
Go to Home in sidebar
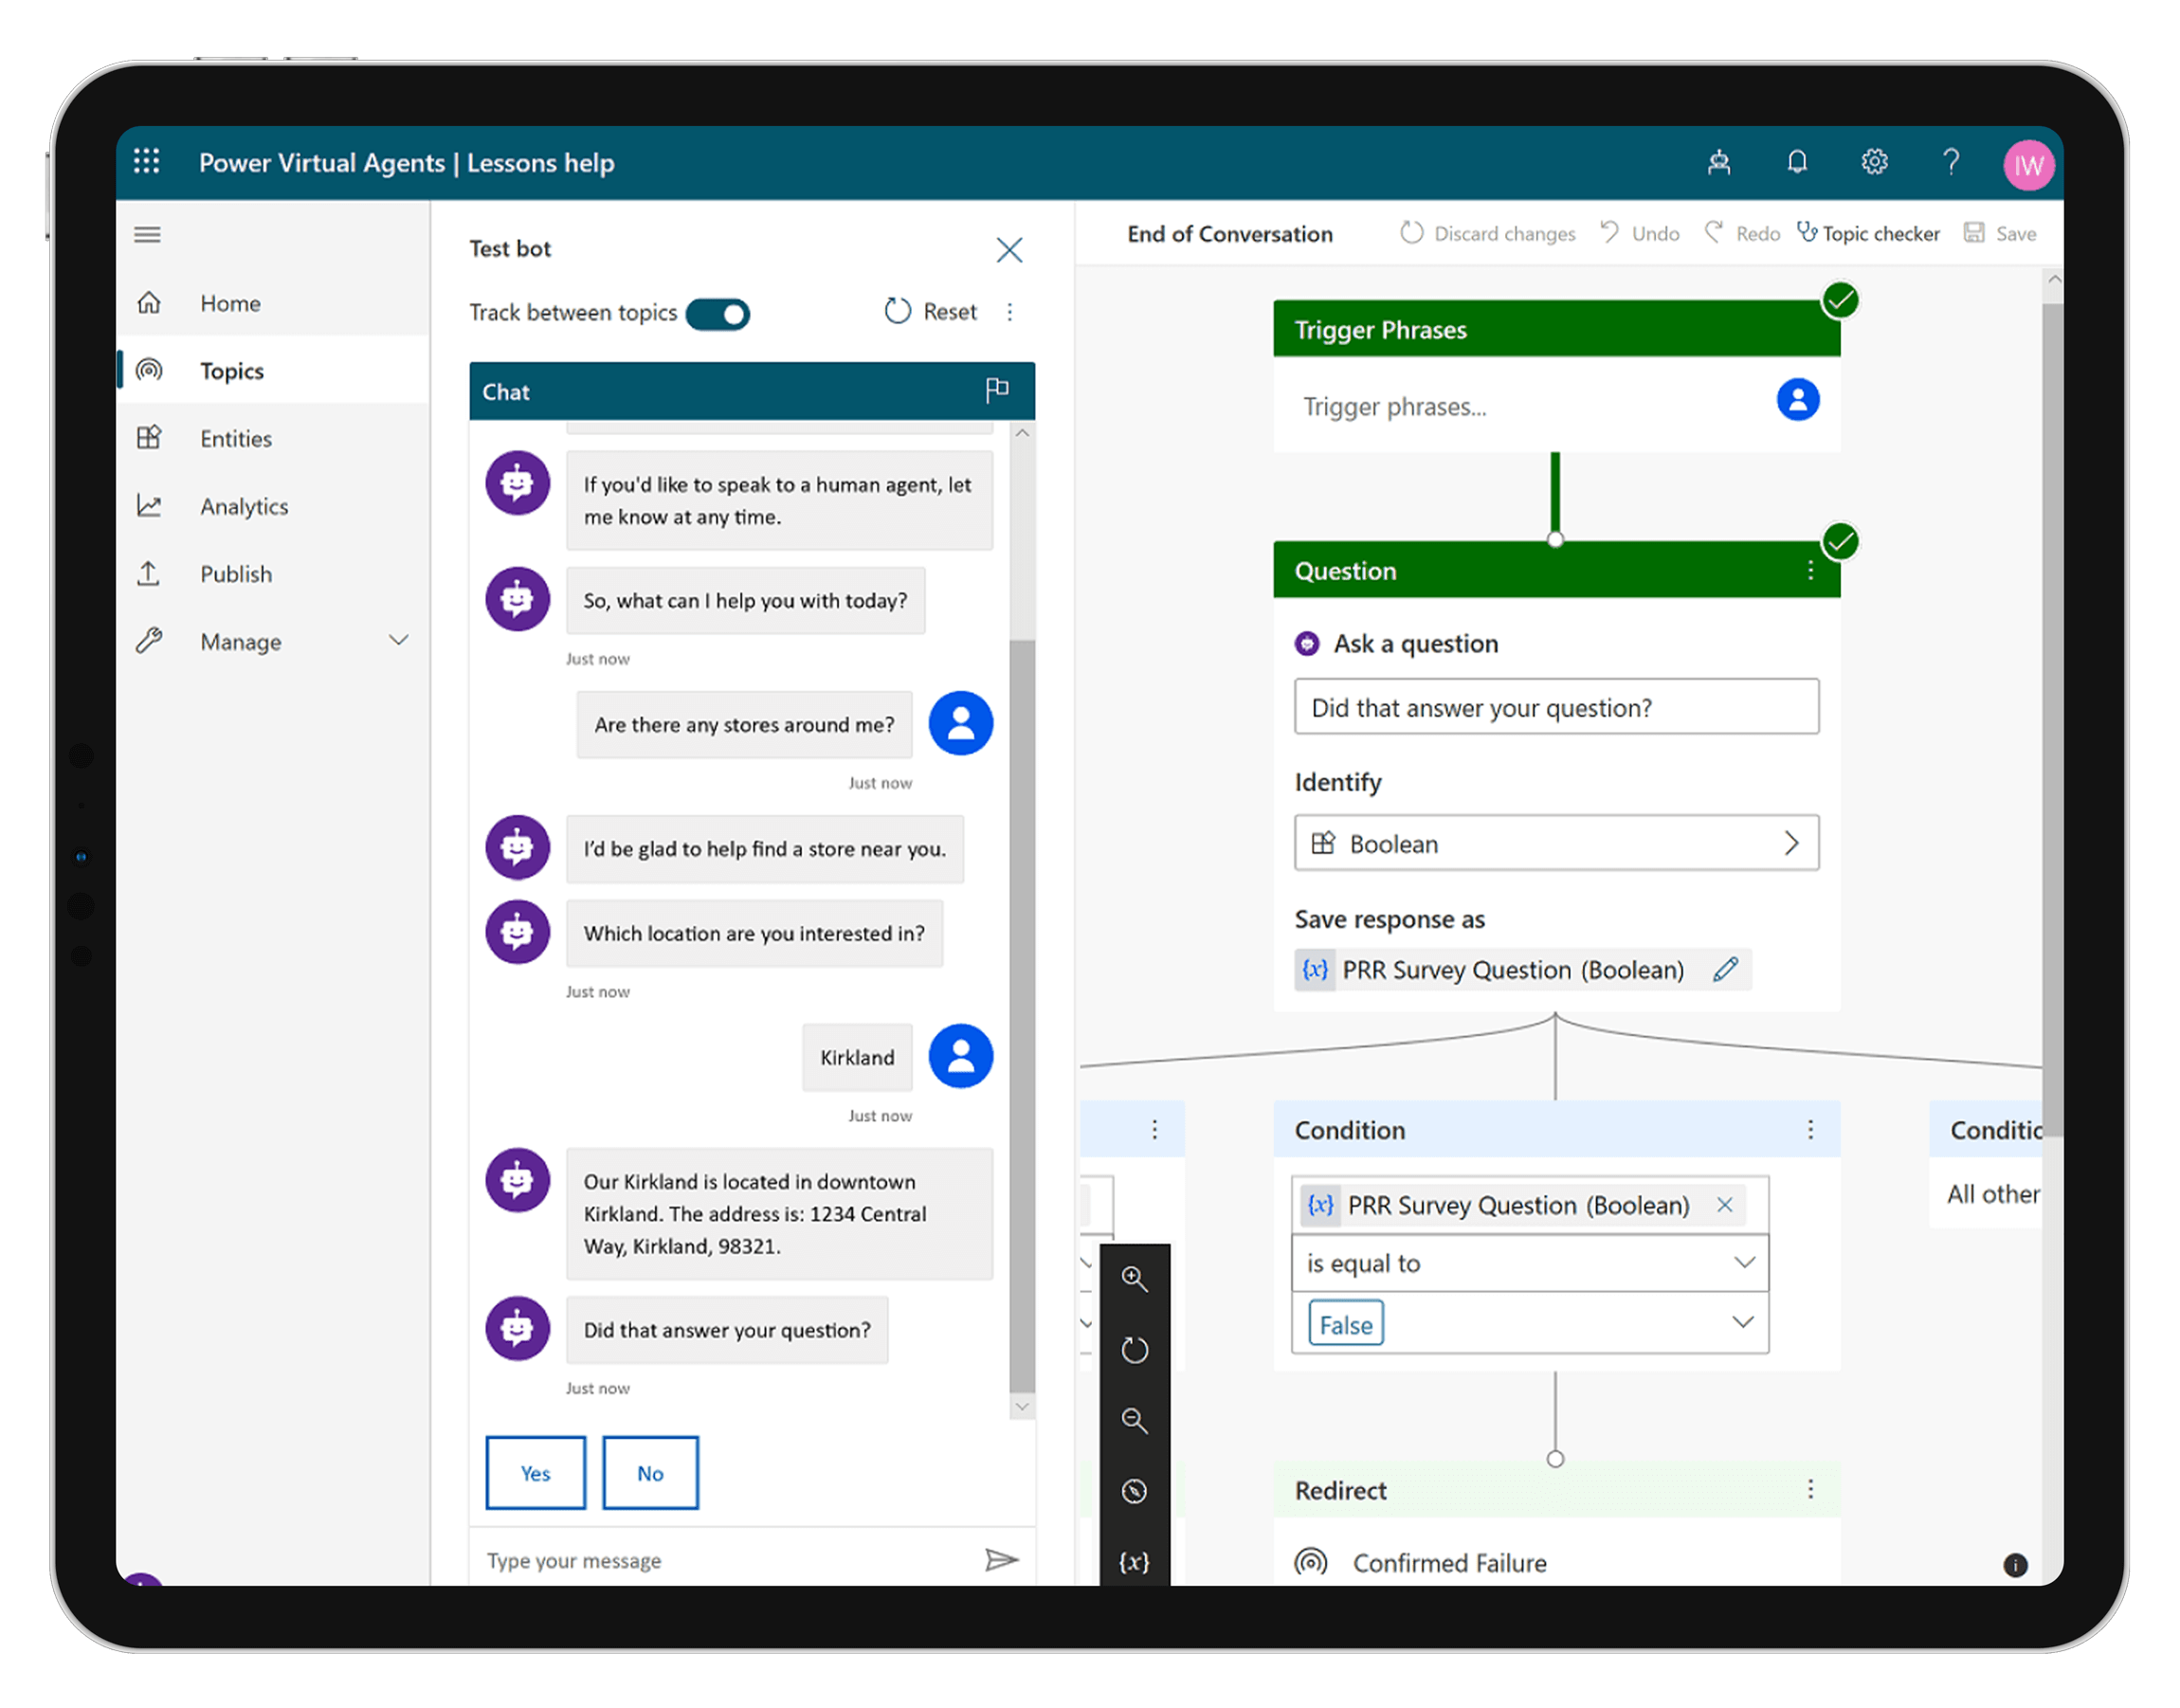coord(272,303)
